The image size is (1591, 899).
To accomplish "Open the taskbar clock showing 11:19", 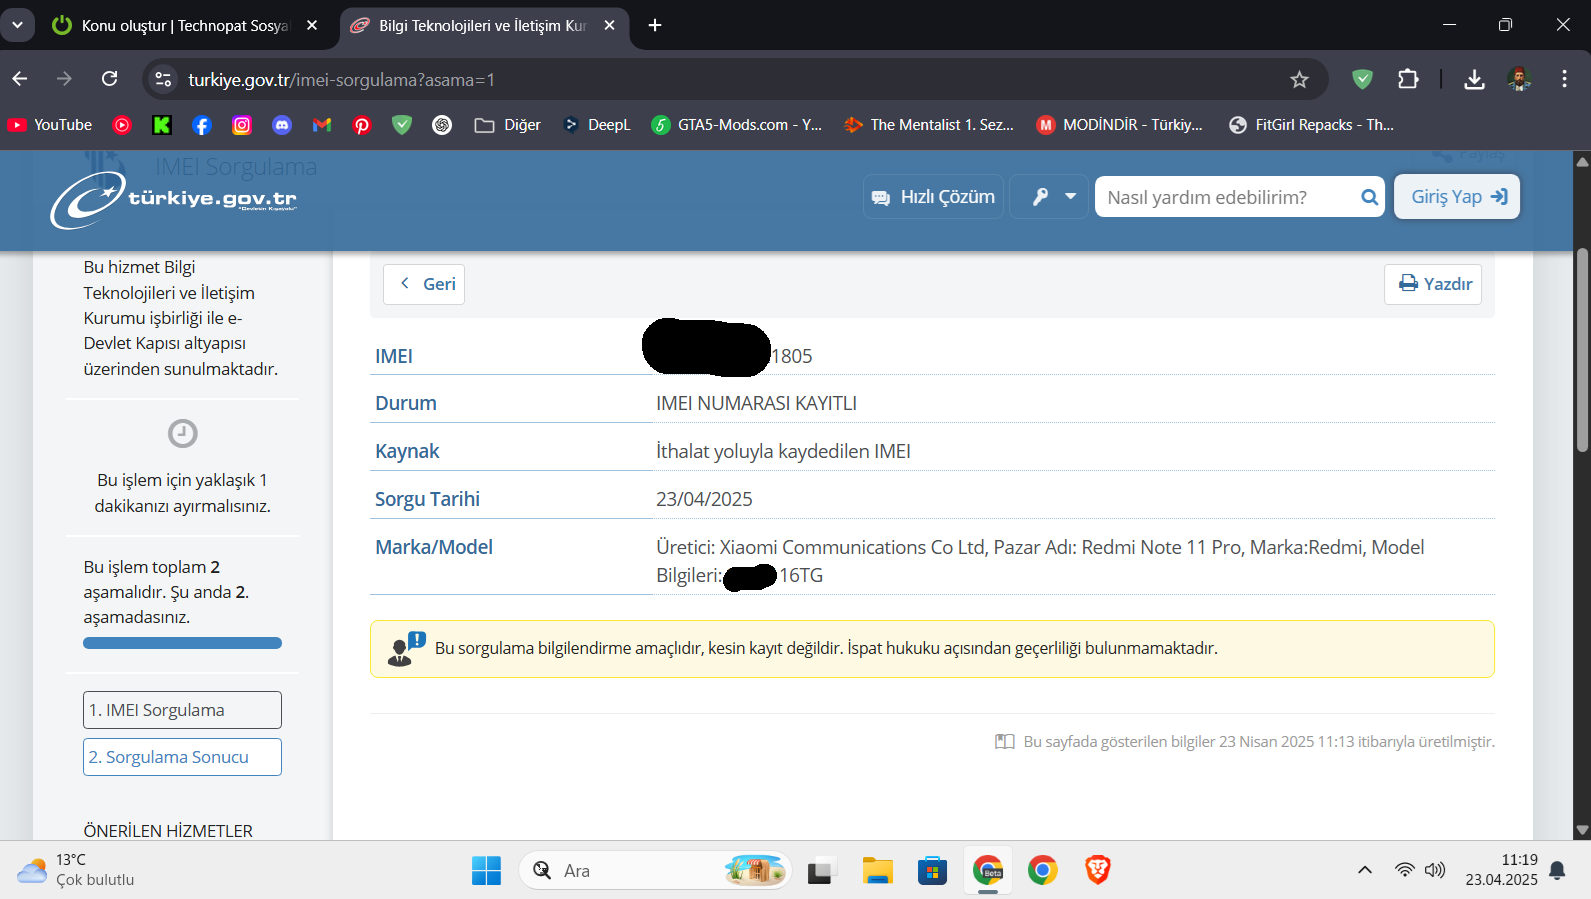I will click(x=1501, y=871).
